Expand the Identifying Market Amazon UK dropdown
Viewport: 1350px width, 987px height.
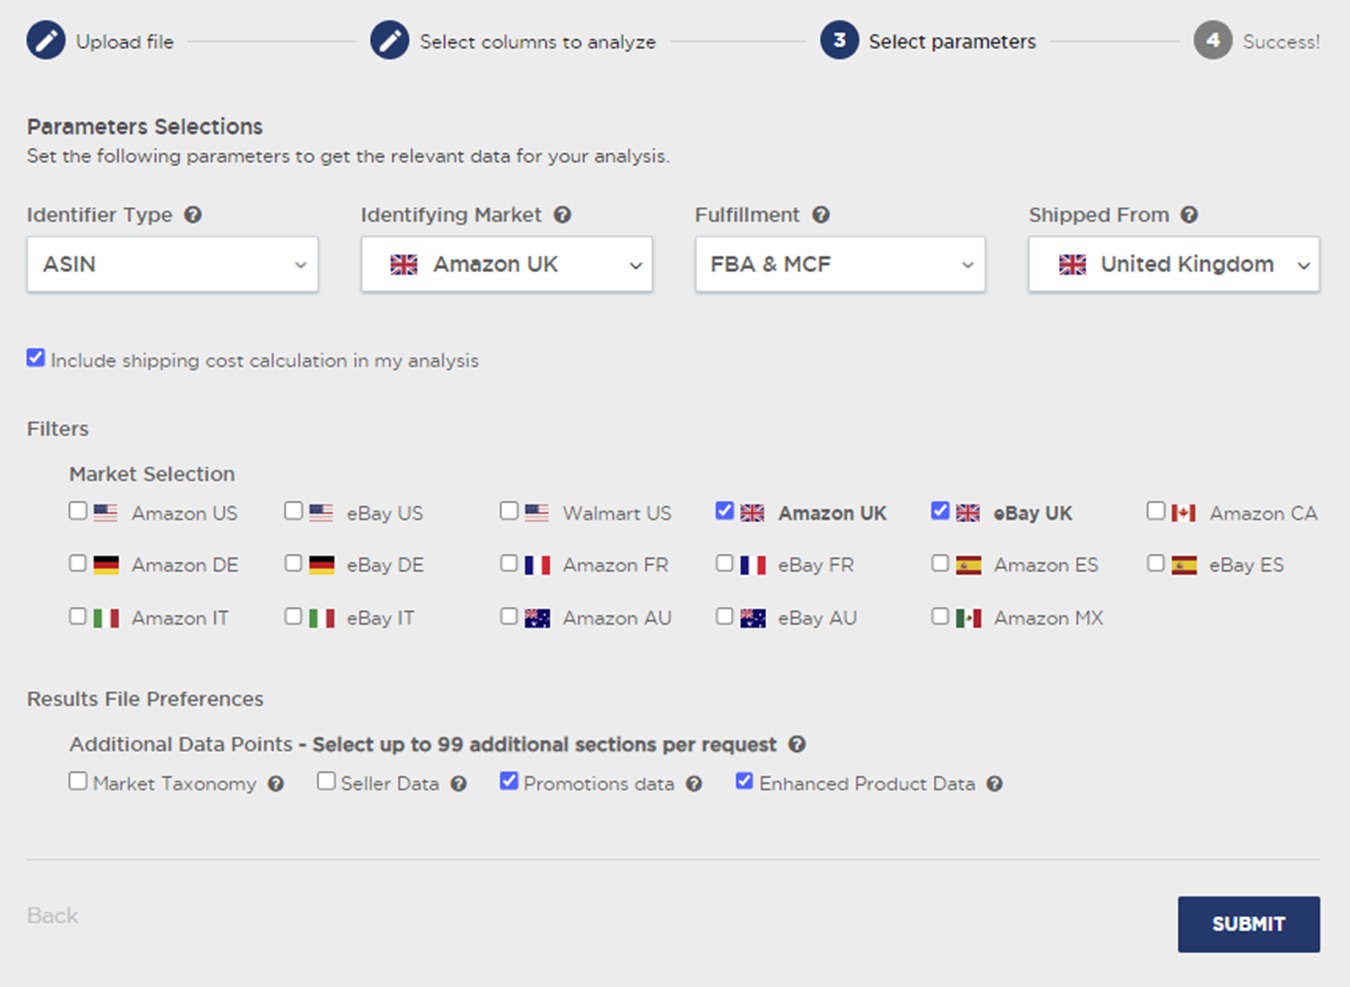click(506, 265)
